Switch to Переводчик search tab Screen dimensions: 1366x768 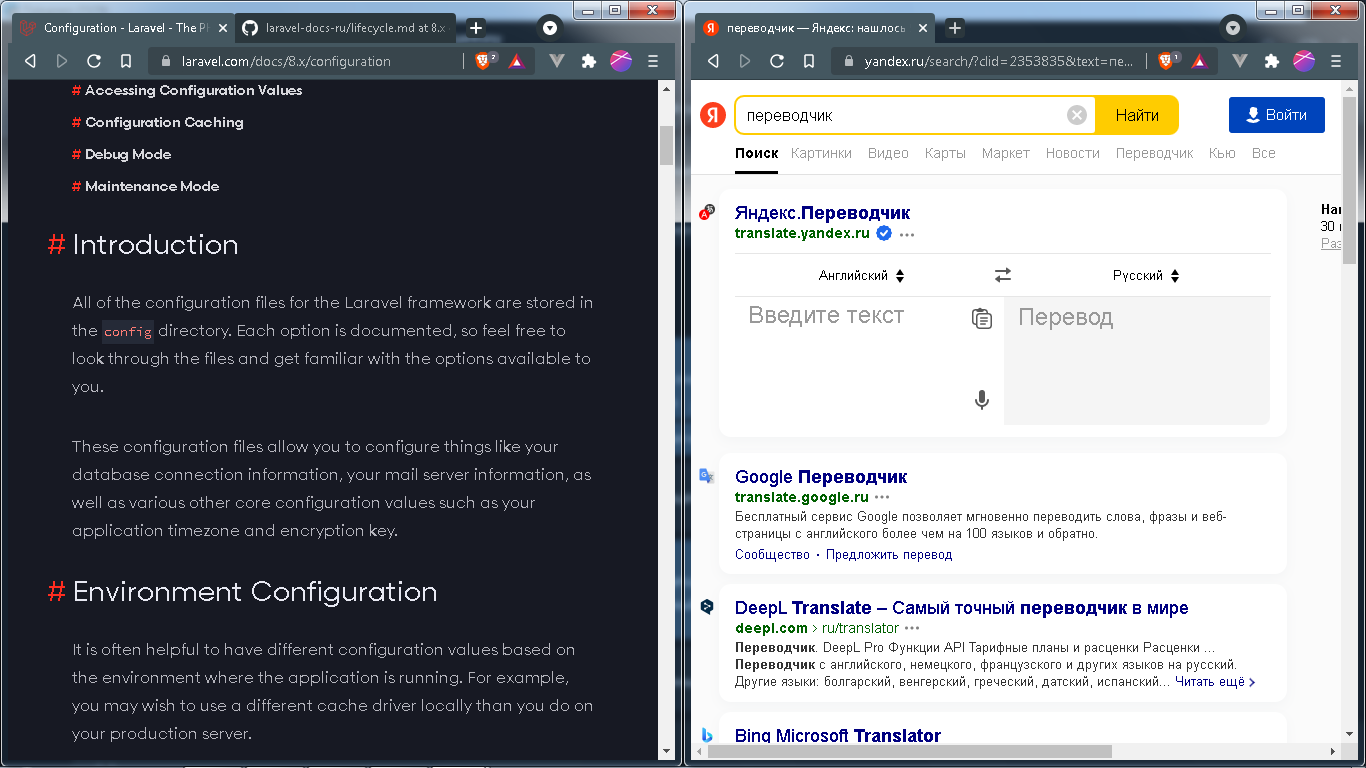click(1154, 153)
